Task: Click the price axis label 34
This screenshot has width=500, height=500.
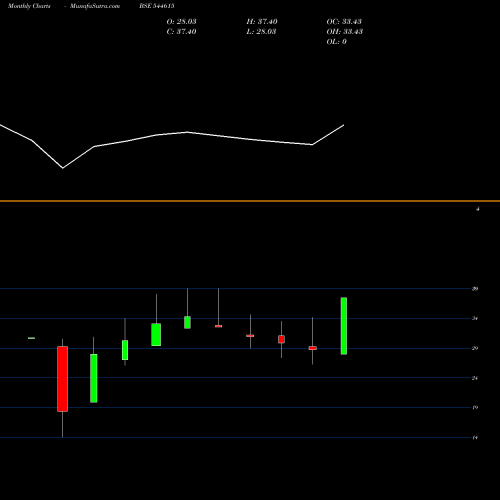Action: point(475,319)
